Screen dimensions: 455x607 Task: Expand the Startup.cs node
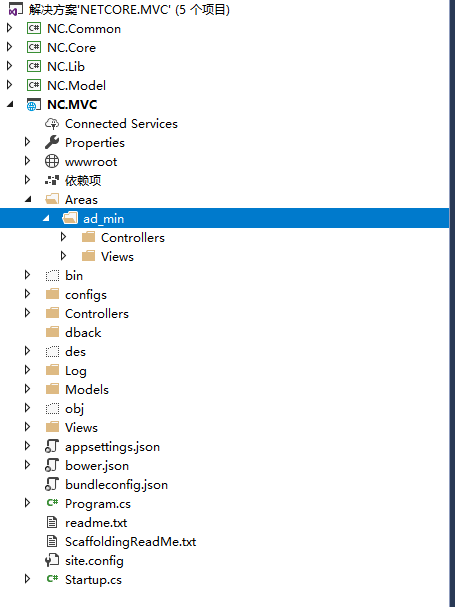click(27, 579)
